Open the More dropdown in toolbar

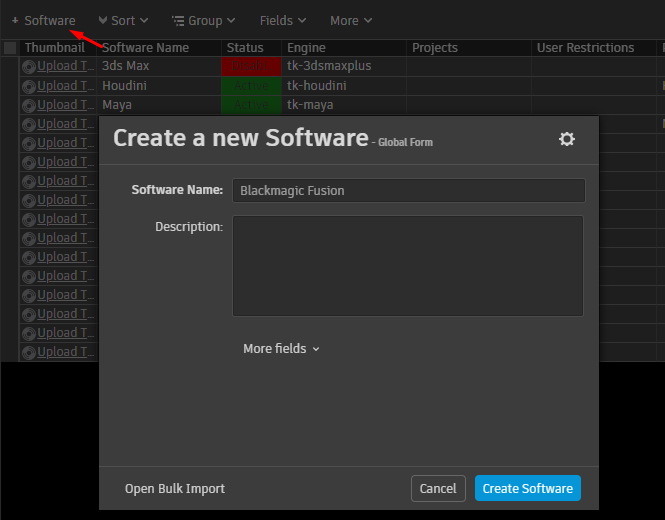(x=351, y=20)
